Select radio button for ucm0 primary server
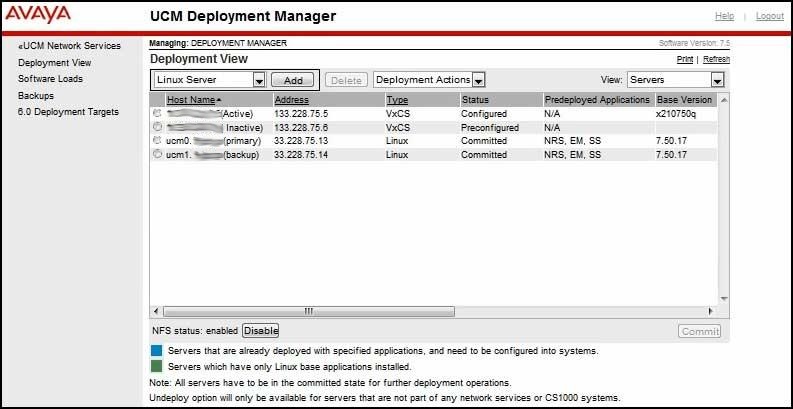793x409 pixels. 157,141
